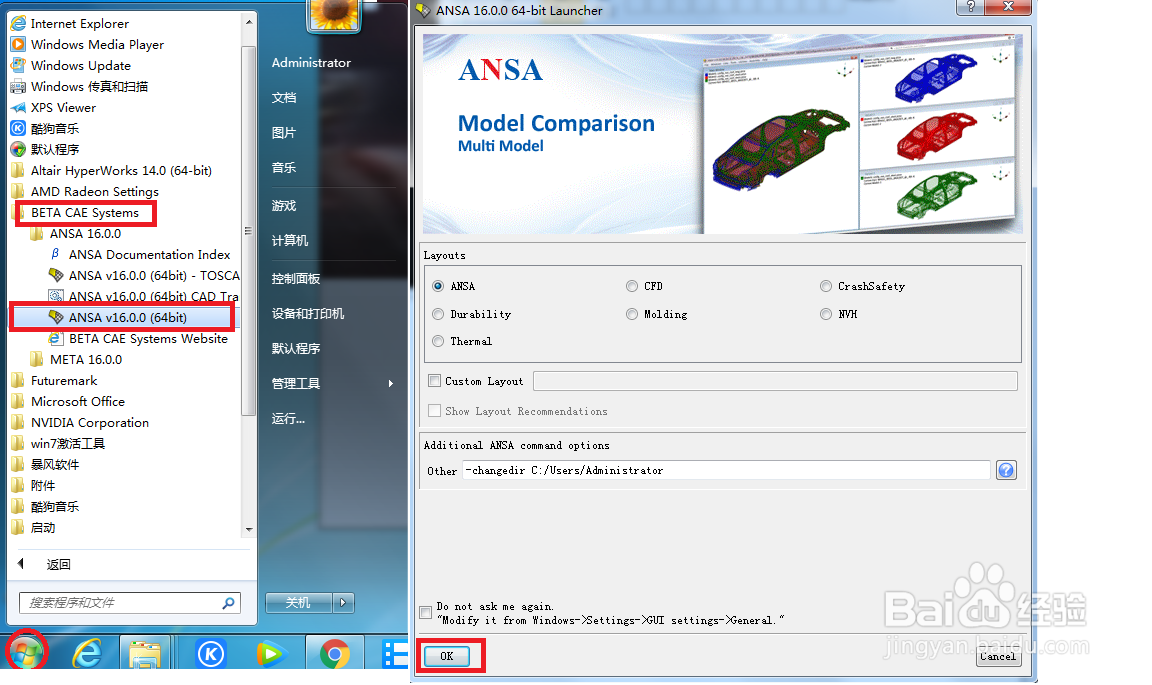Viewport: 1152px width, 685px height.
Task: Collapse the ANSA 16.0.0 folder
Action: point(75,234)
